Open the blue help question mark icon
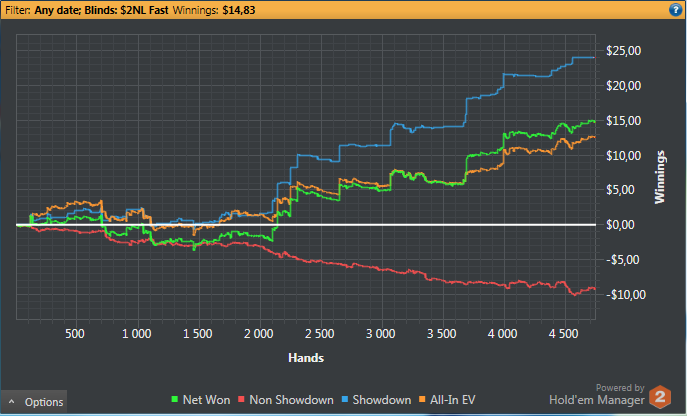The width and height of the screenshot is (687, 416). tap(675, 10)
